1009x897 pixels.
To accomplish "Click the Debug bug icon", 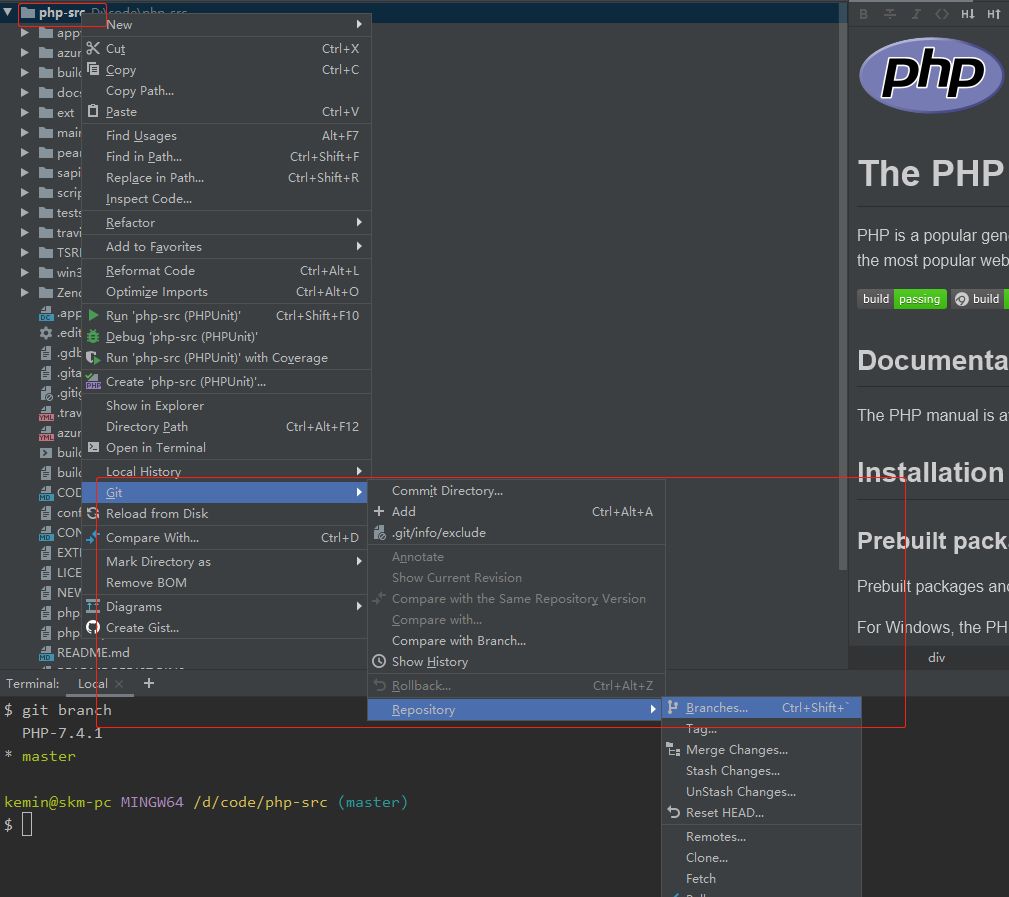I will pos(93,337).
